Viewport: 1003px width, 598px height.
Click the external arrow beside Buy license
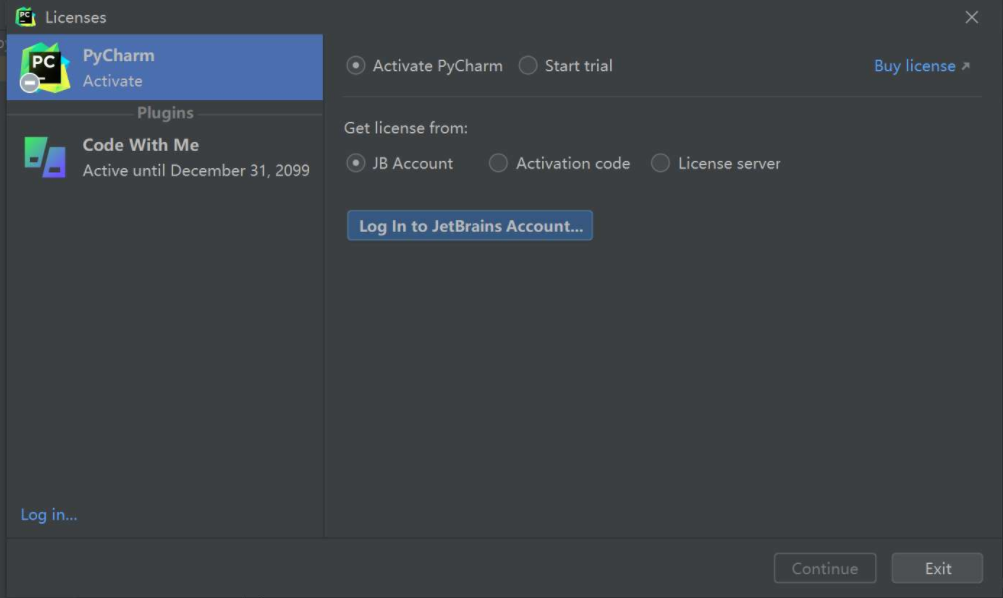966,66
